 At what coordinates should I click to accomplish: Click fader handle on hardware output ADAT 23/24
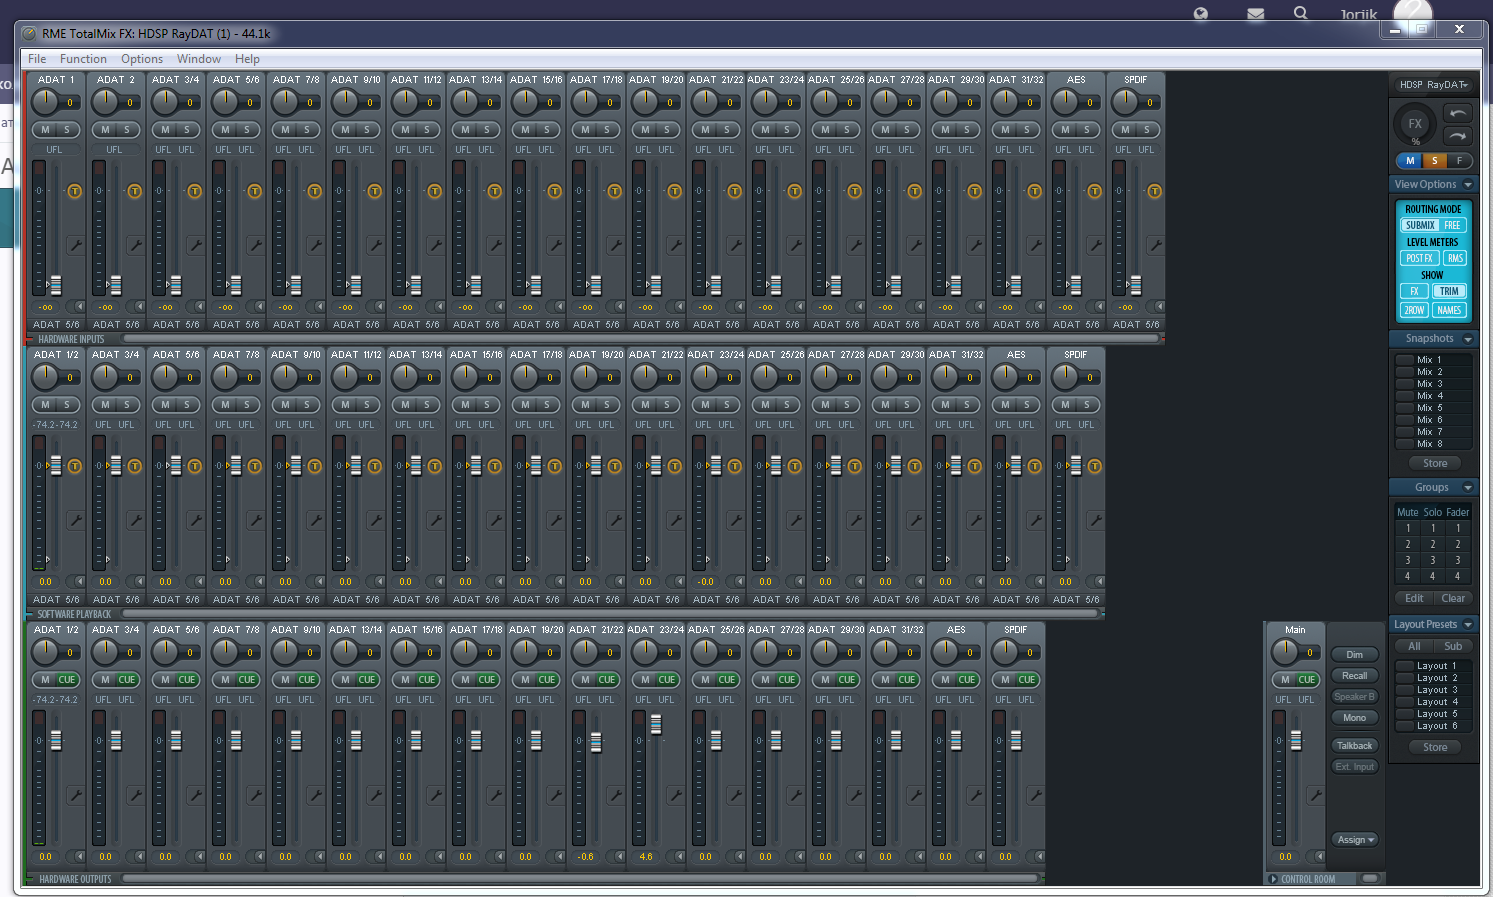coord(656,724)
